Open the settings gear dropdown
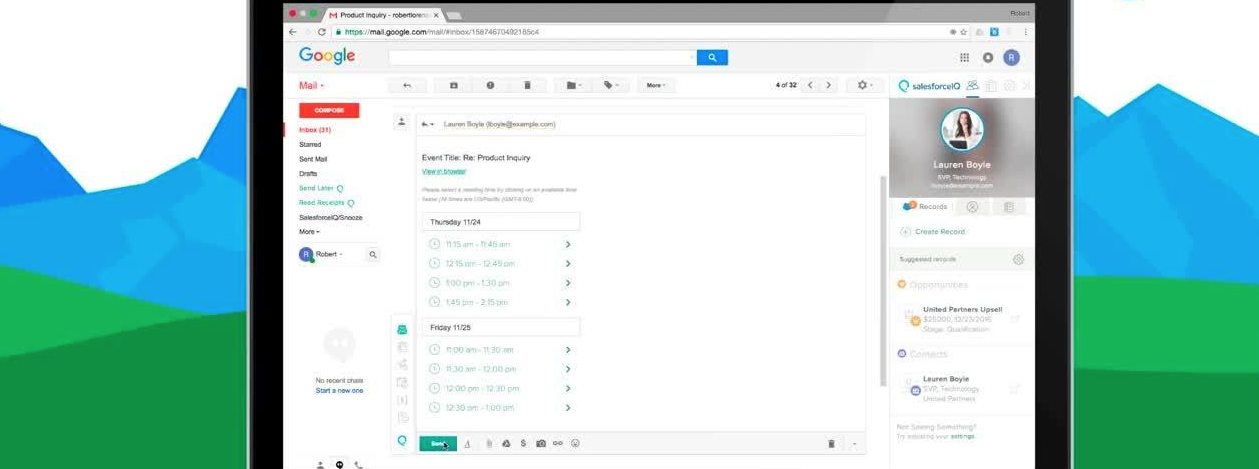 coord(864,86)
